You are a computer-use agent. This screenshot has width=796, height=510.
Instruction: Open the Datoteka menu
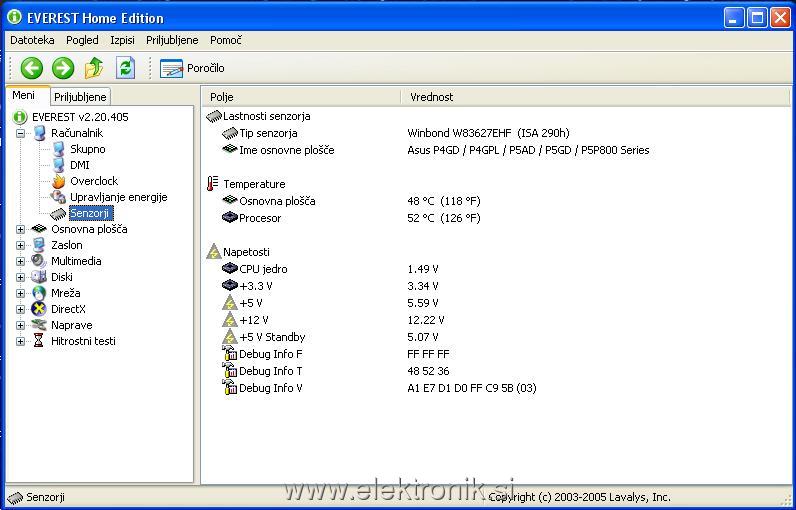(x=32, y=40)
